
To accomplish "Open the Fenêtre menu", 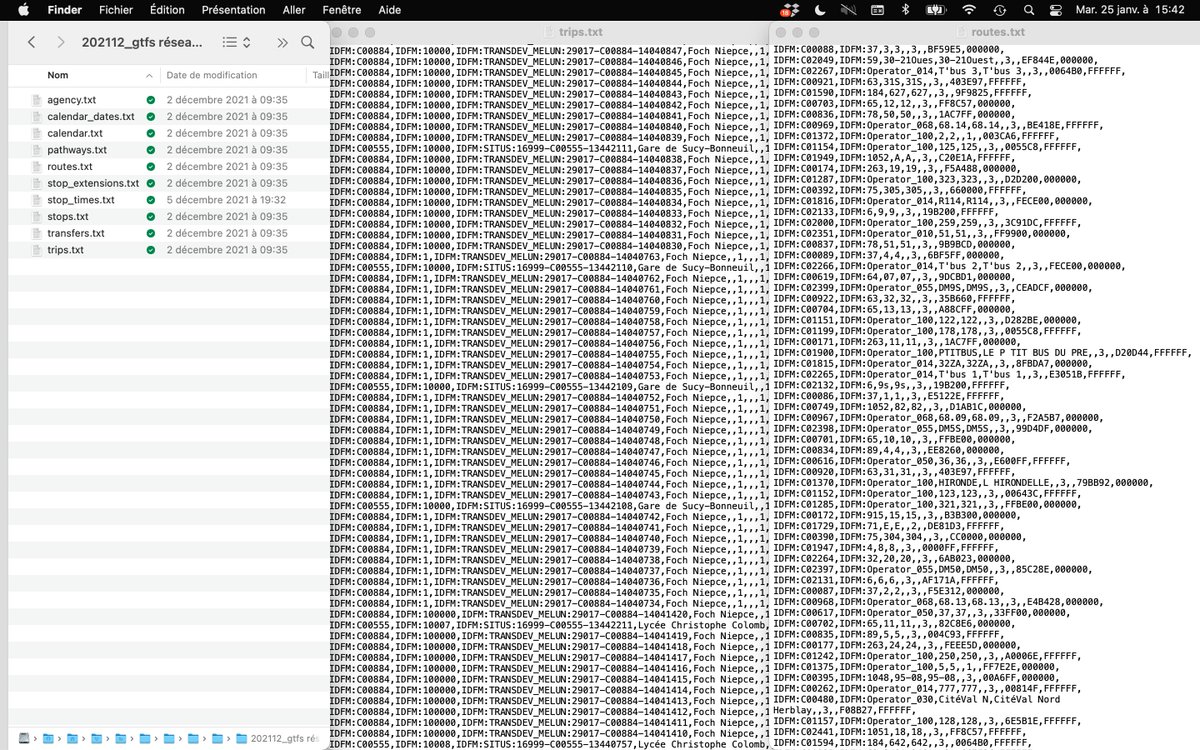I will click(x=342, y=9).
